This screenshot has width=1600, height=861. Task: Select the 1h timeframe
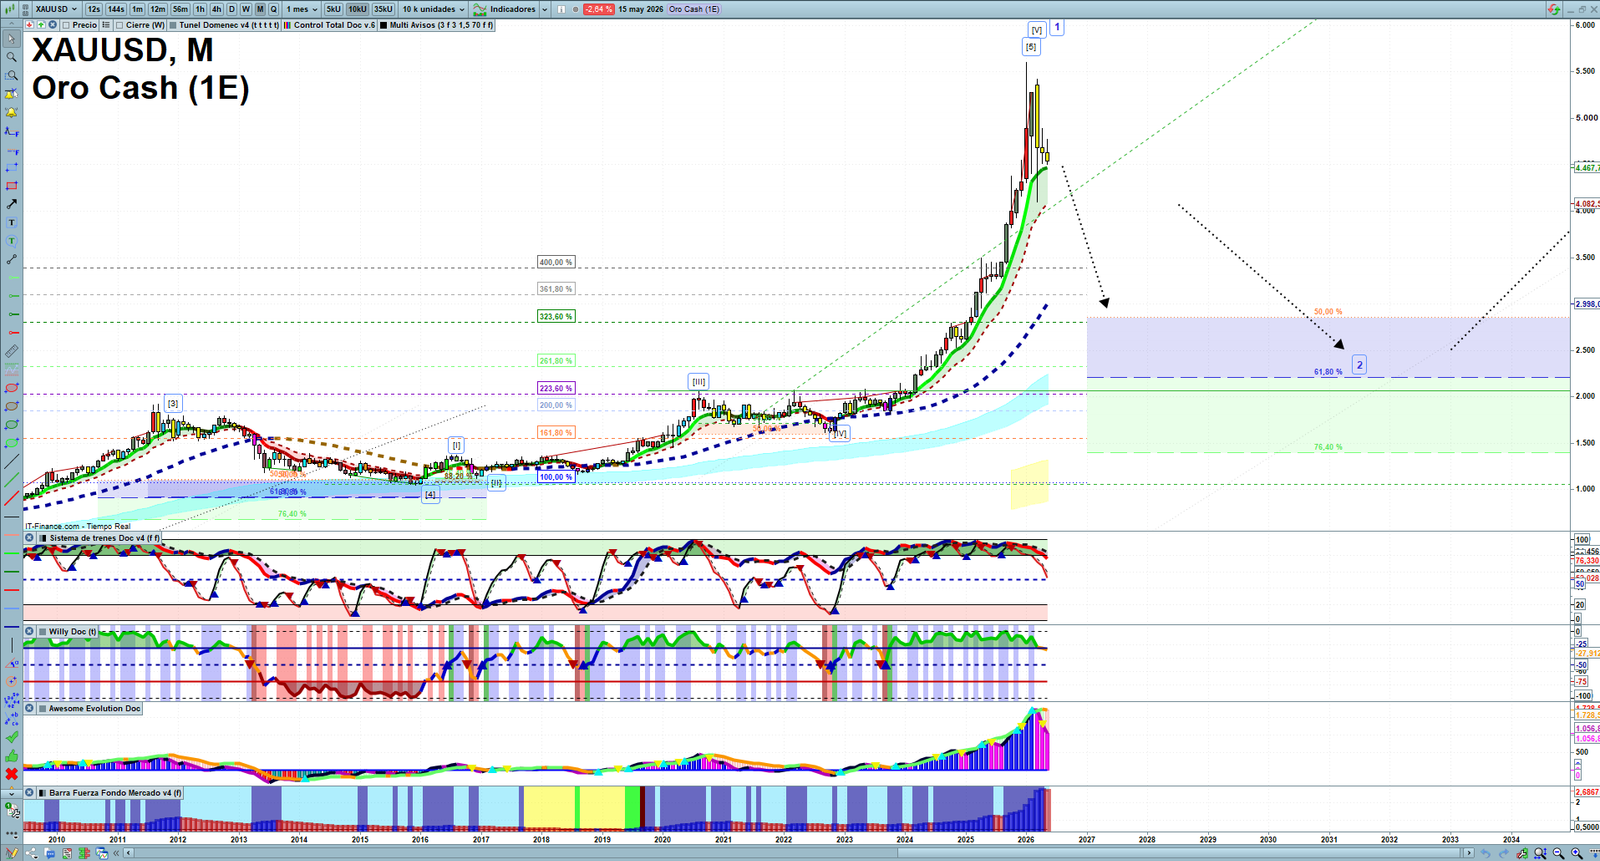point(200,9)
